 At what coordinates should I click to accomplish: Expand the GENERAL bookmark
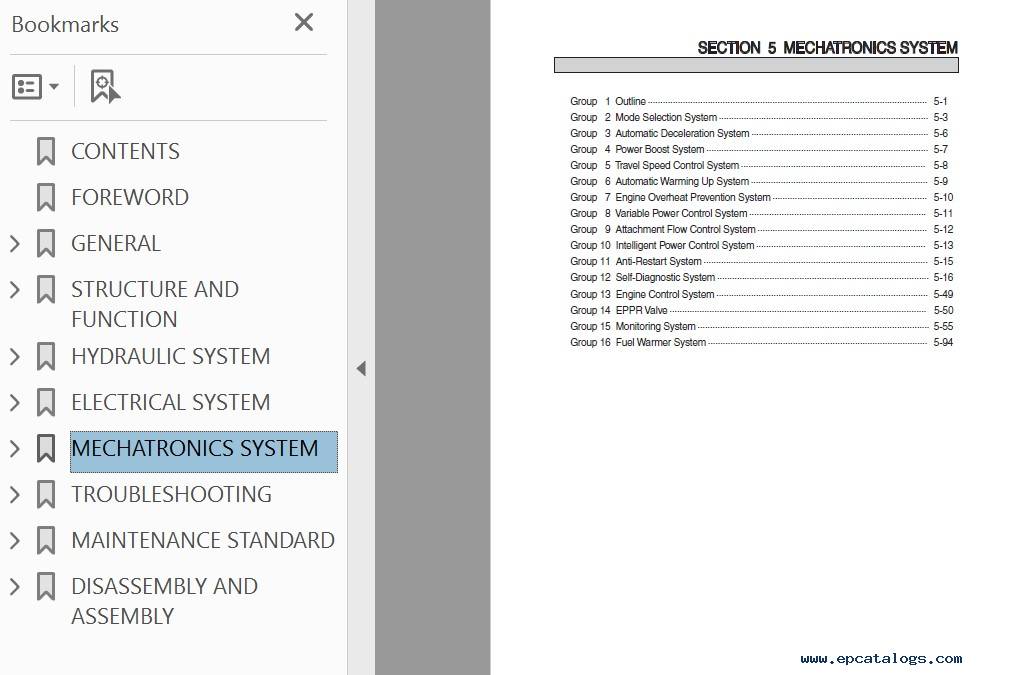[15, 244]
